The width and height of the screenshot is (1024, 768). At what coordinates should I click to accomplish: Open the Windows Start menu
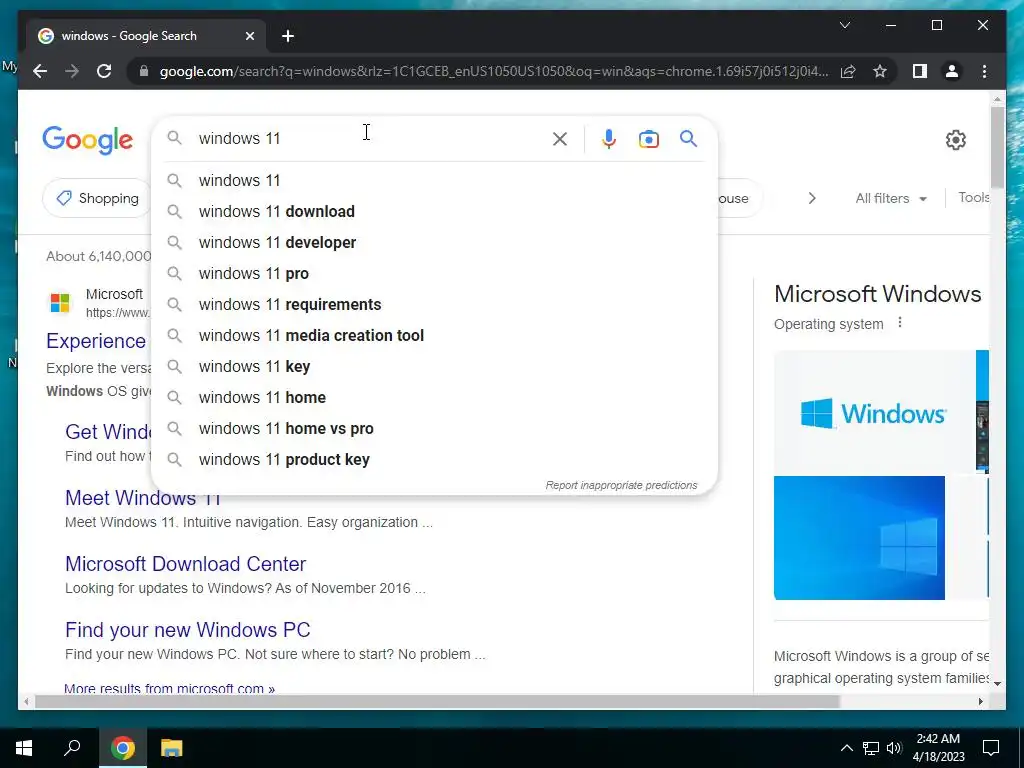(x=24, y=748)
